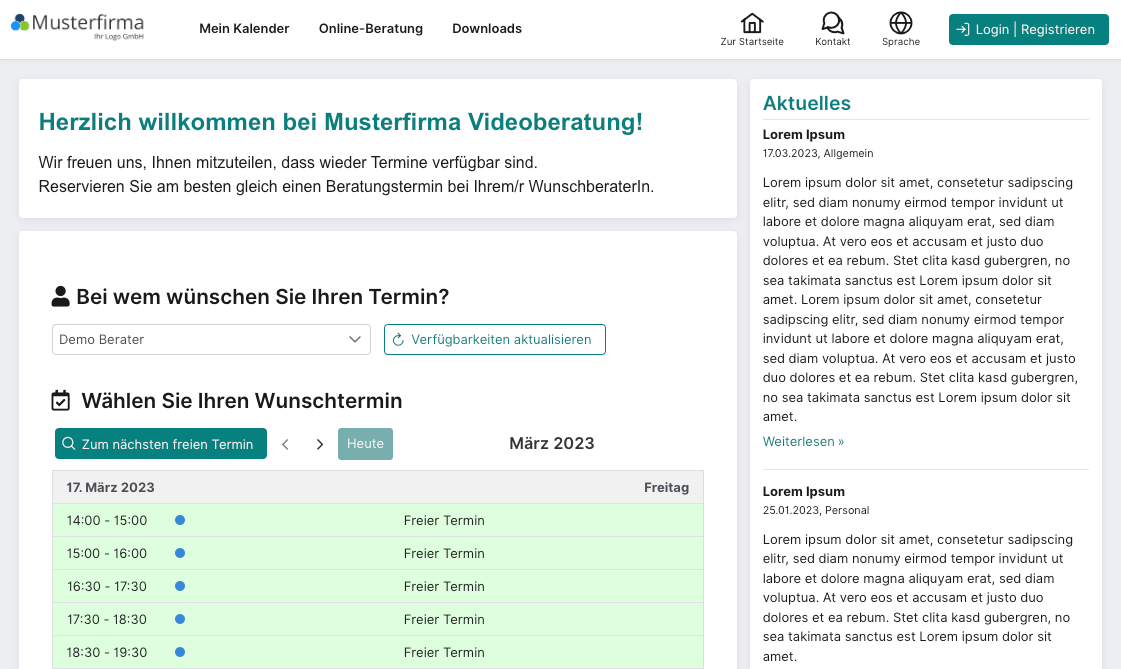Switch to the Online-Beratung section

pos(371,28)
